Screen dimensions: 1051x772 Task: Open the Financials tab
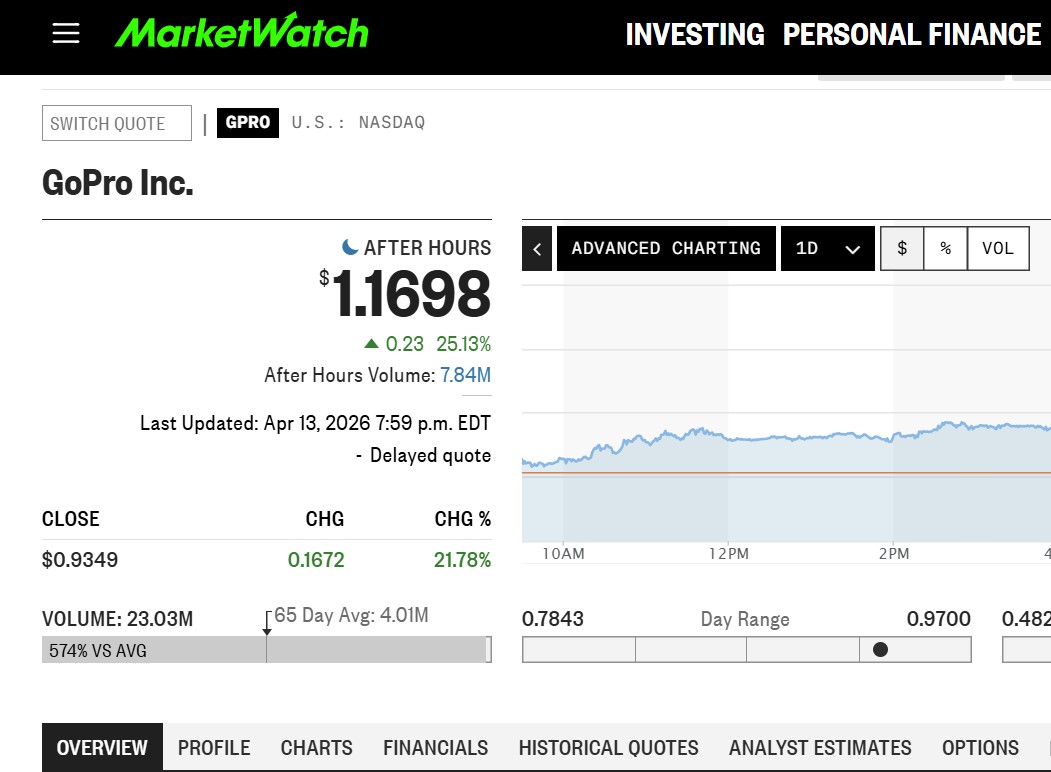(x=435, y=747)
